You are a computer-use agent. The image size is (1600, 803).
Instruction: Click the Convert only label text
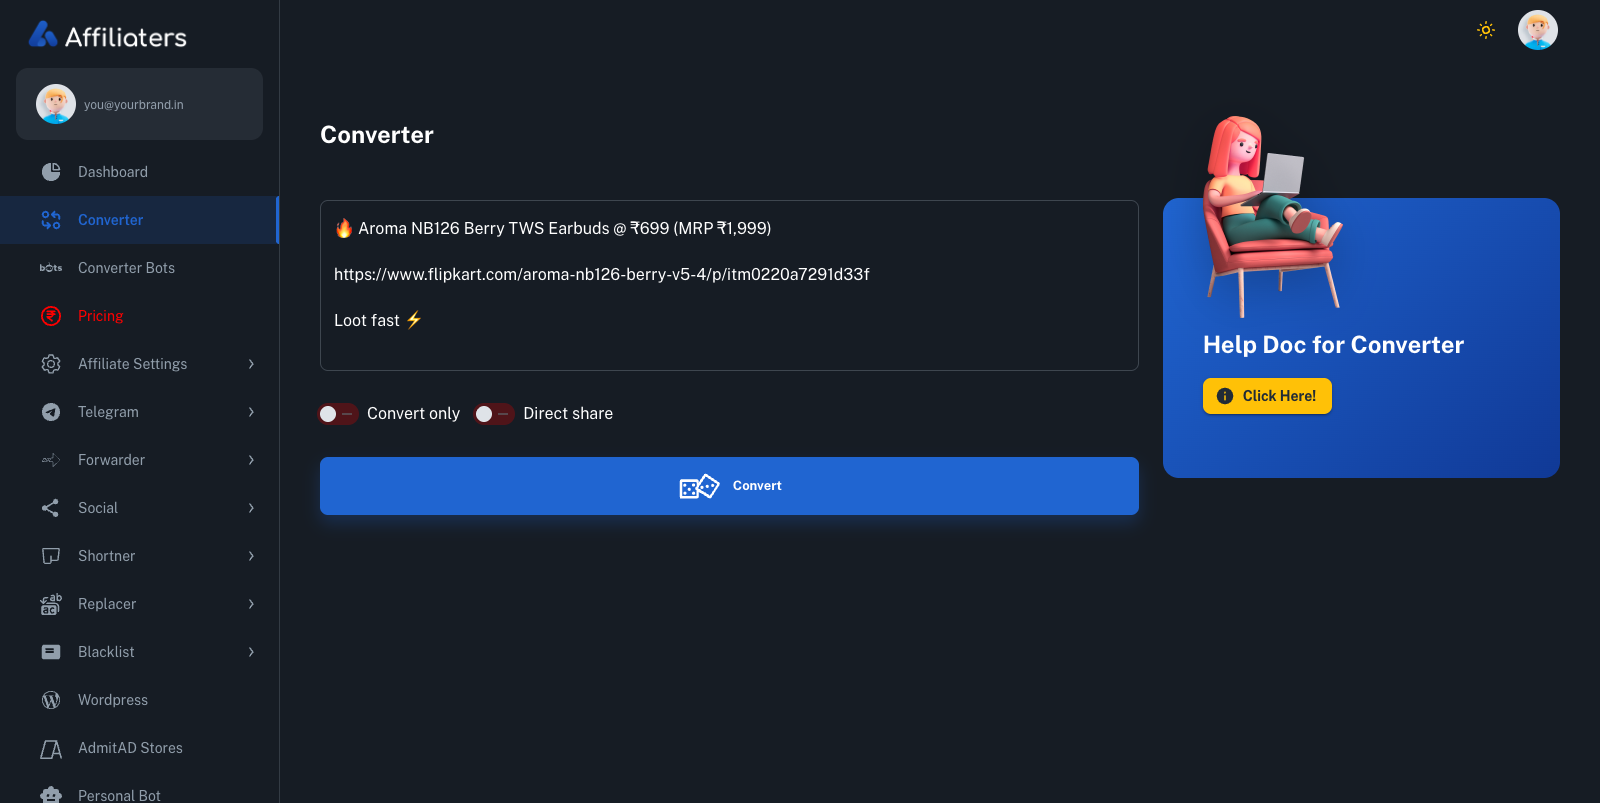tap(413, 414)
